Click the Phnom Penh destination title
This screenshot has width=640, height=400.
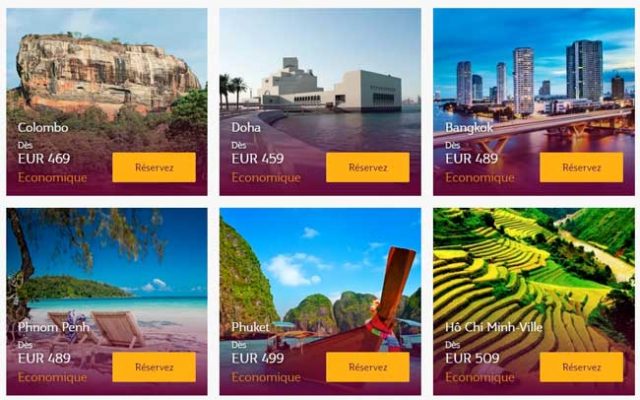click(53, 327)
